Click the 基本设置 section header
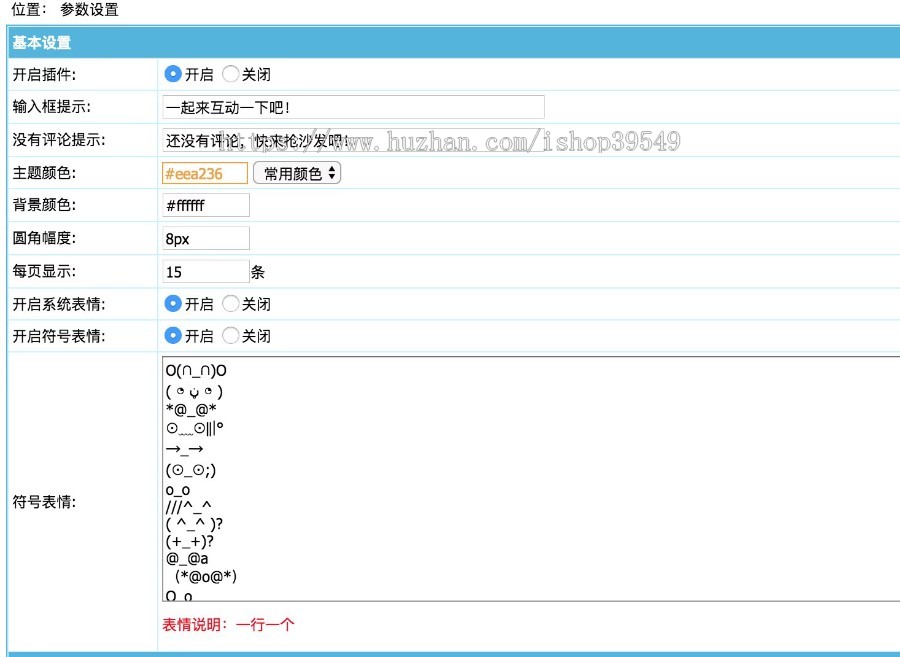 453,42
